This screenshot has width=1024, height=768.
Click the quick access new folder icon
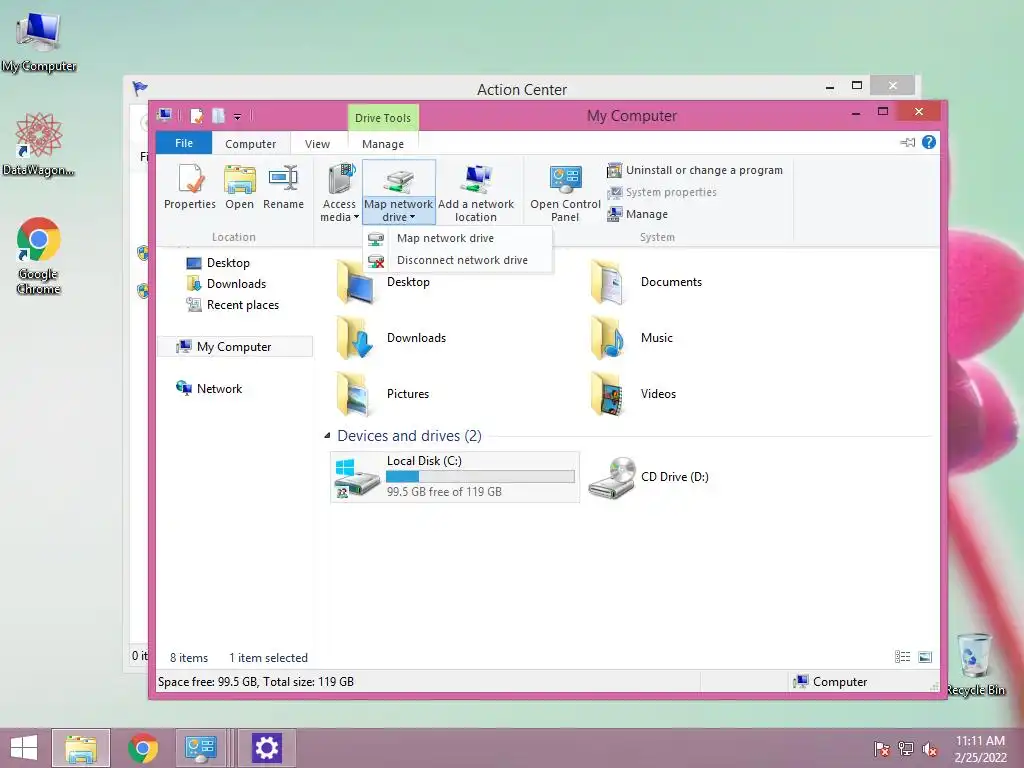click(x=218, y=116)
